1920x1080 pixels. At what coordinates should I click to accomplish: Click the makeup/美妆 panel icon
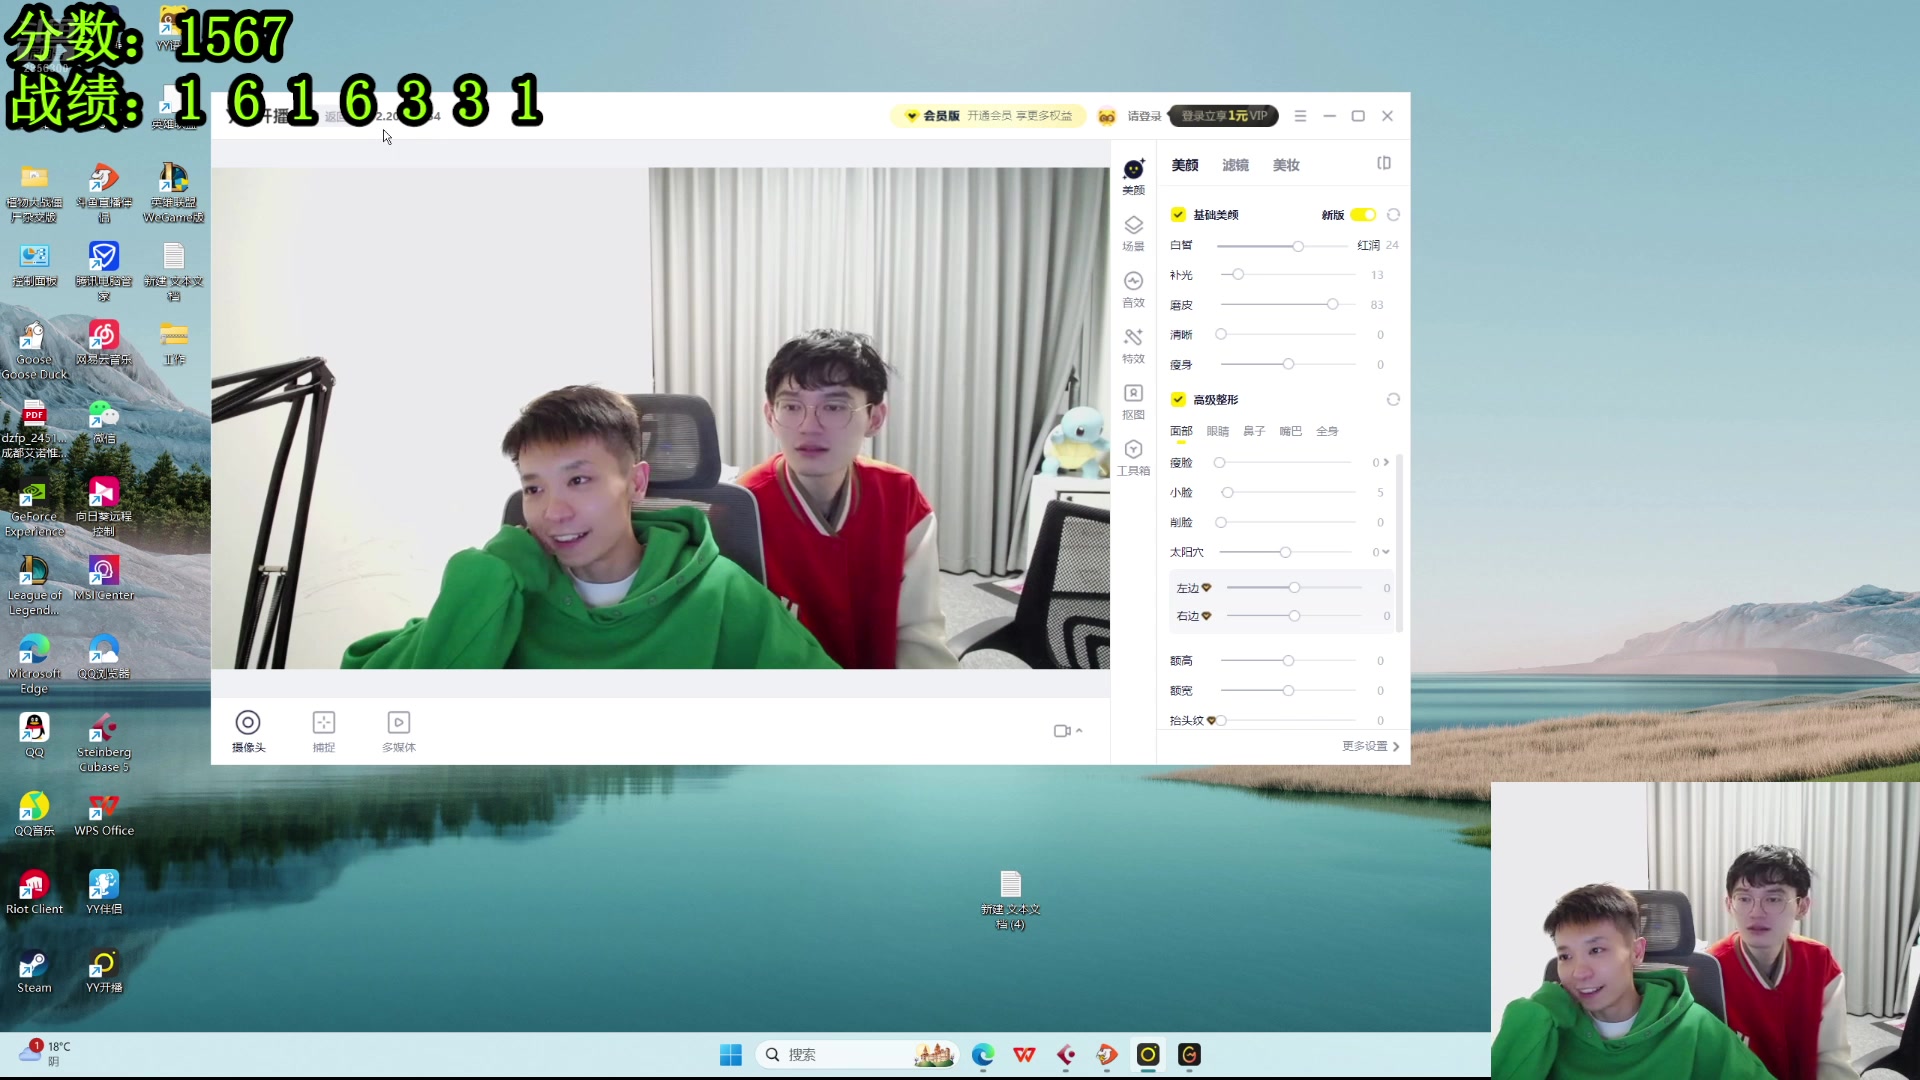1286,165
